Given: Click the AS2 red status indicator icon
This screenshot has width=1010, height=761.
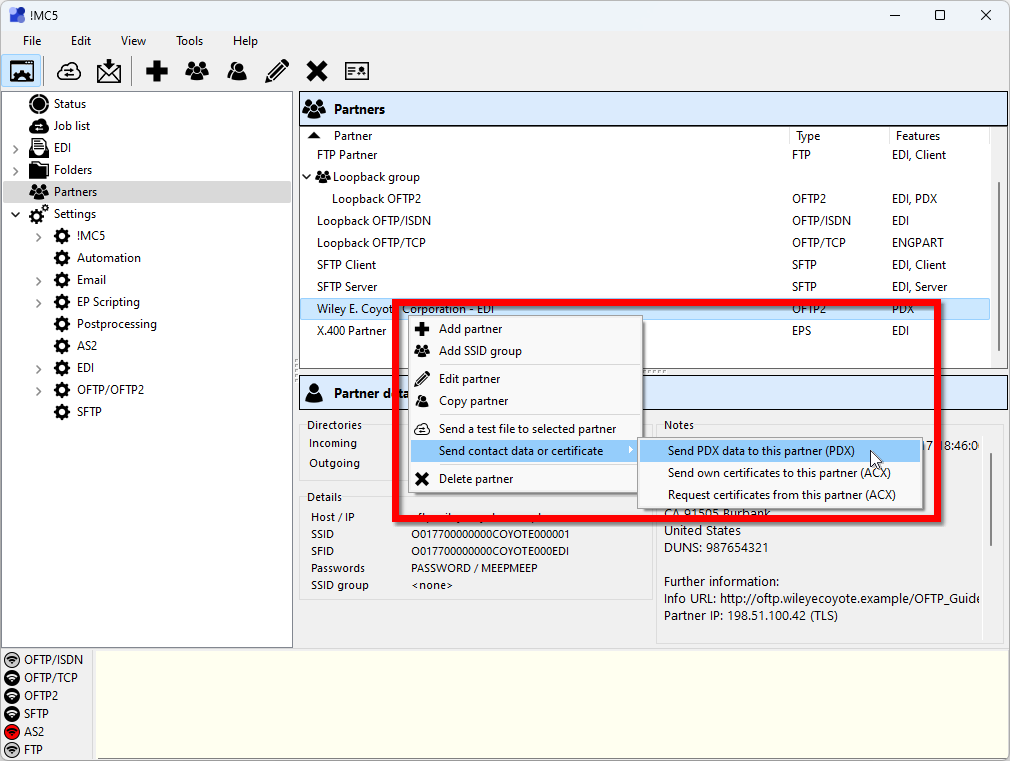Looking at the screenshot, I should (x=12, y=732).
